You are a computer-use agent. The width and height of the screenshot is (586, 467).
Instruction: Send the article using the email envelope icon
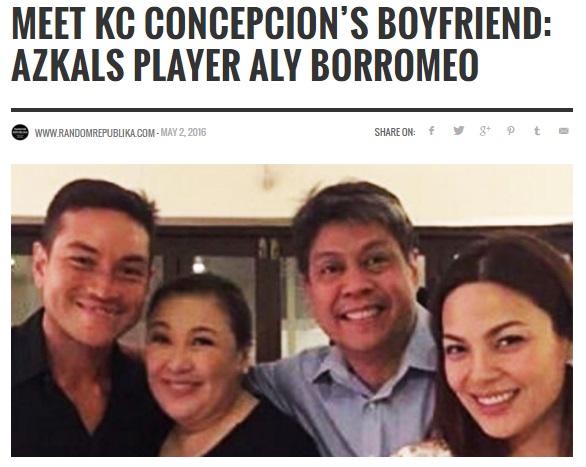[564, 131]
